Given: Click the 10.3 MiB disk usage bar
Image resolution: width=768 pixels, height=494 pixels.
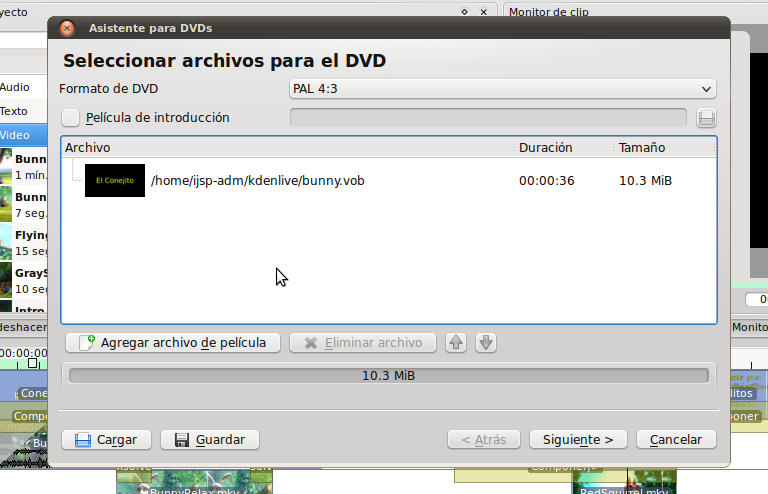Looking at the screenshot, I should (x=388, y=376).
